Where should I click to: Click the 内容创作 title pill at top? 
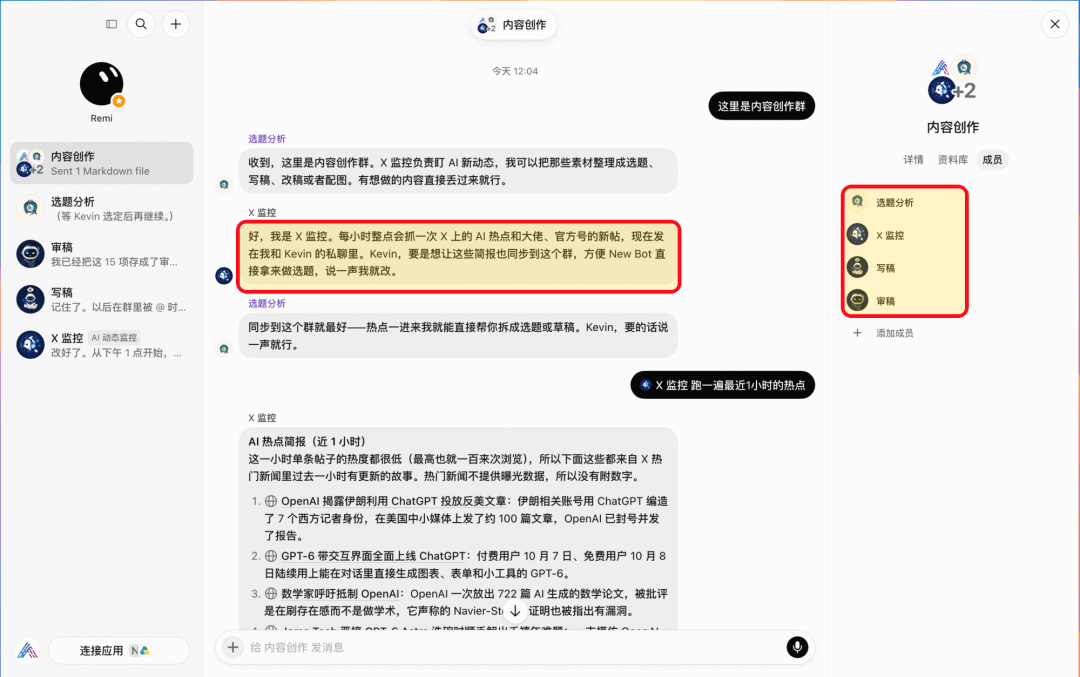(513, 25)
